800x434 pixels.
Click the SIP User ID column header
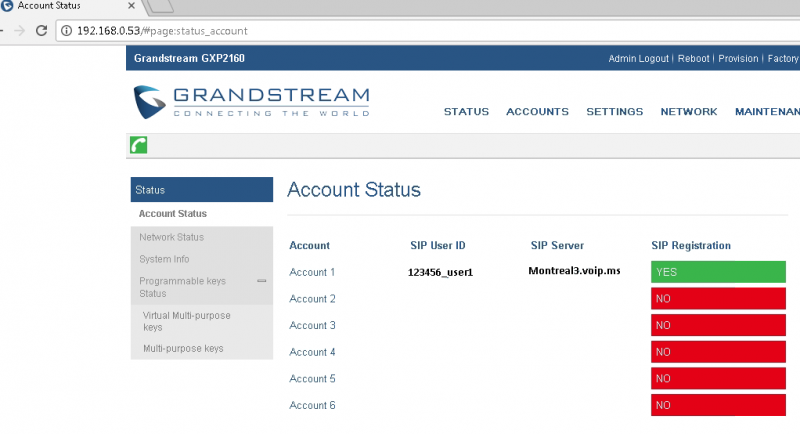click(x=438, y=245)
